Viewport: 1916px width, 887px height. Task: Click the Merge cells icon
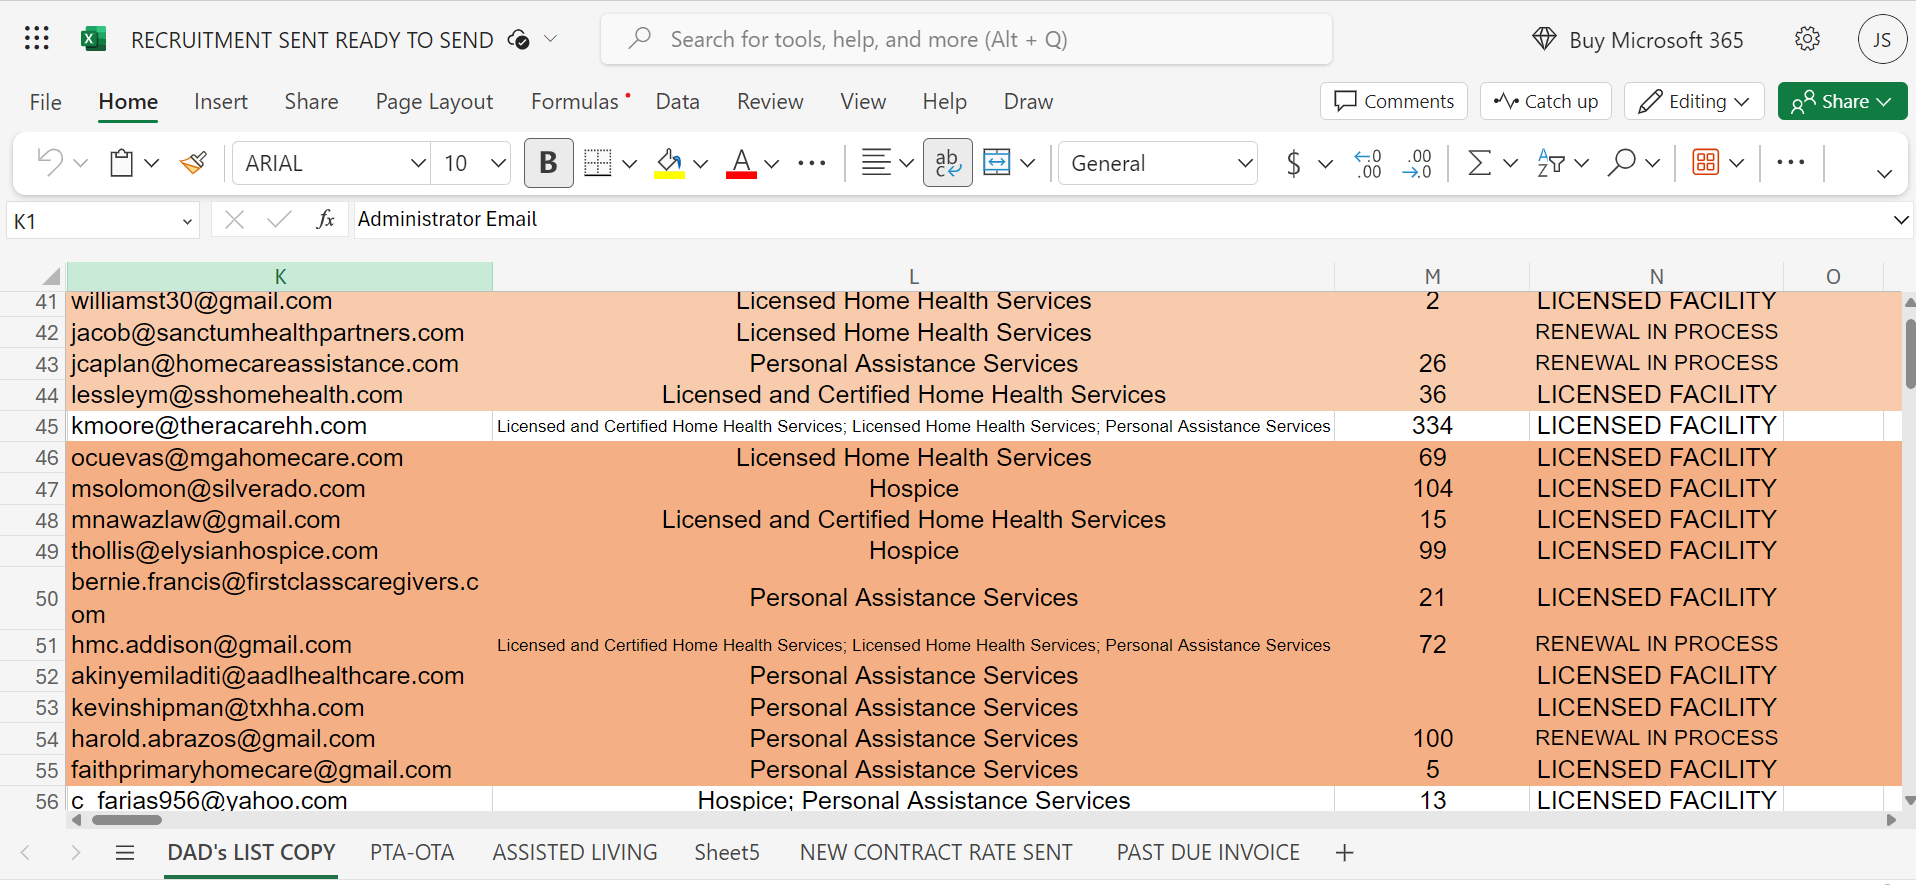tap(997, 163)
